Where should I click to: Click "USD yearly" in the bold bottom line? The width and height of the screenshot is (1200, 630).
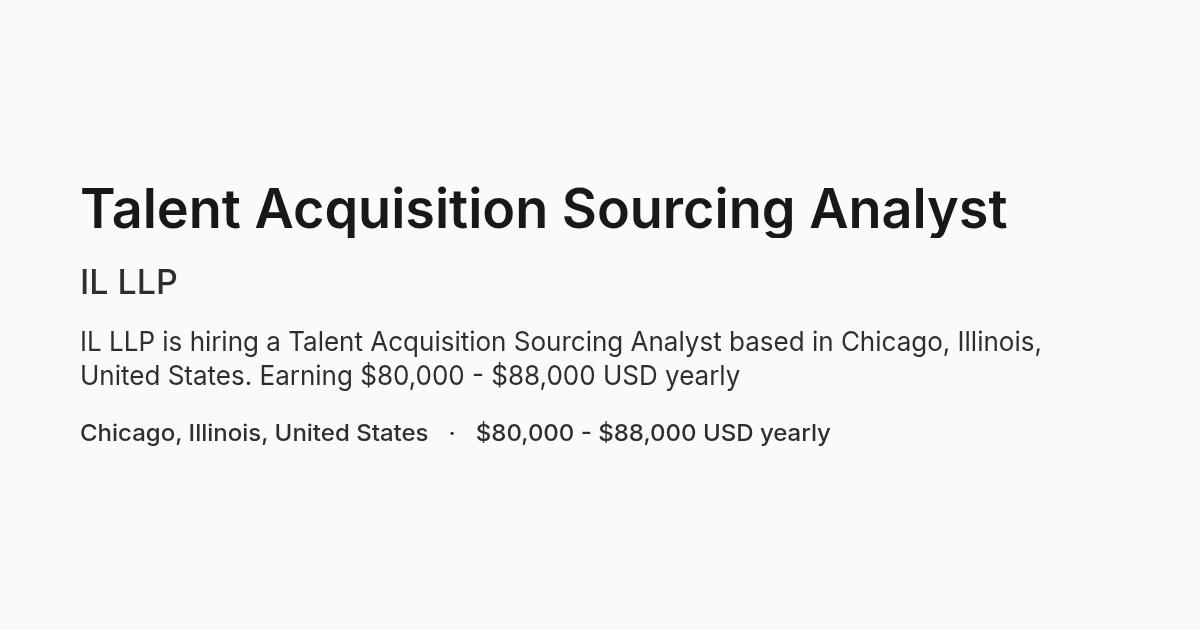767,434
